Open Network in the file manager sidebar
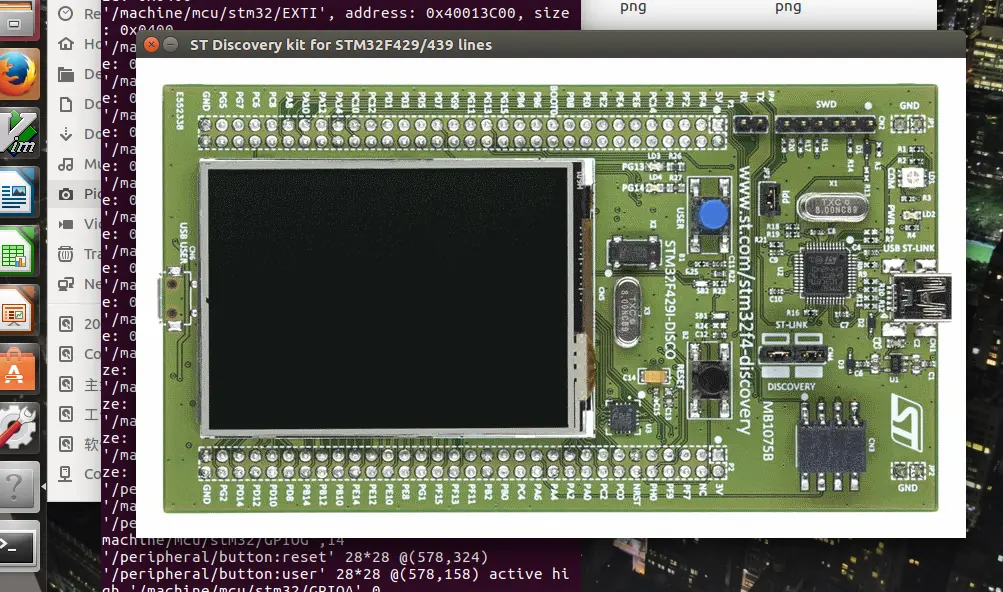Viewport: 1003px width, 592px height. pos(74,284)
